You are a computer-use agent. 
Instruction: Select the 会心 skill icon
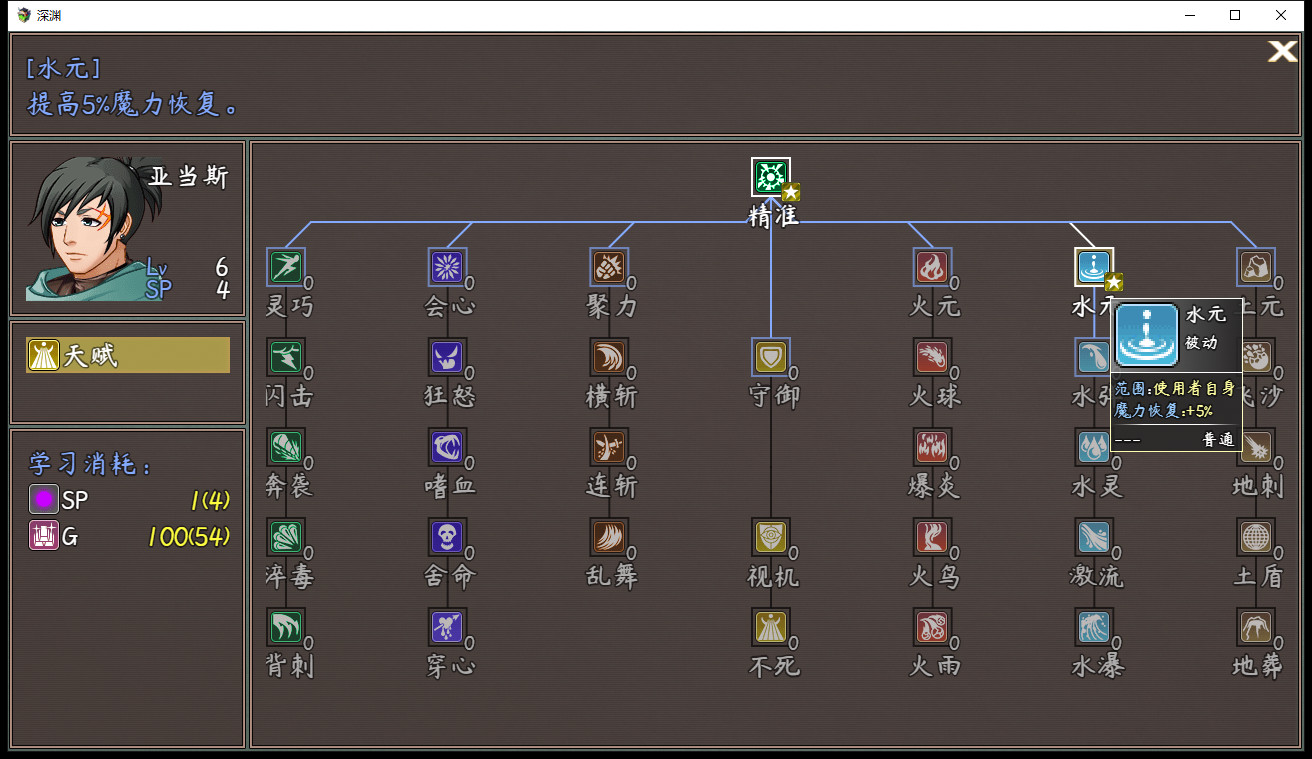pos(448,266)
